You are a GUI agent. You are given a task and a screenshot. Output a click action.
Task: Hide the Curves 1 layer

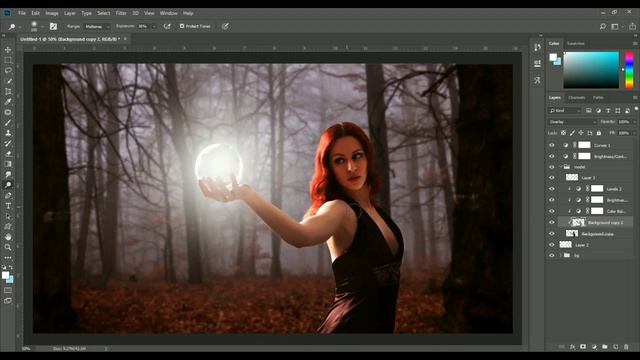pos(552,145)
